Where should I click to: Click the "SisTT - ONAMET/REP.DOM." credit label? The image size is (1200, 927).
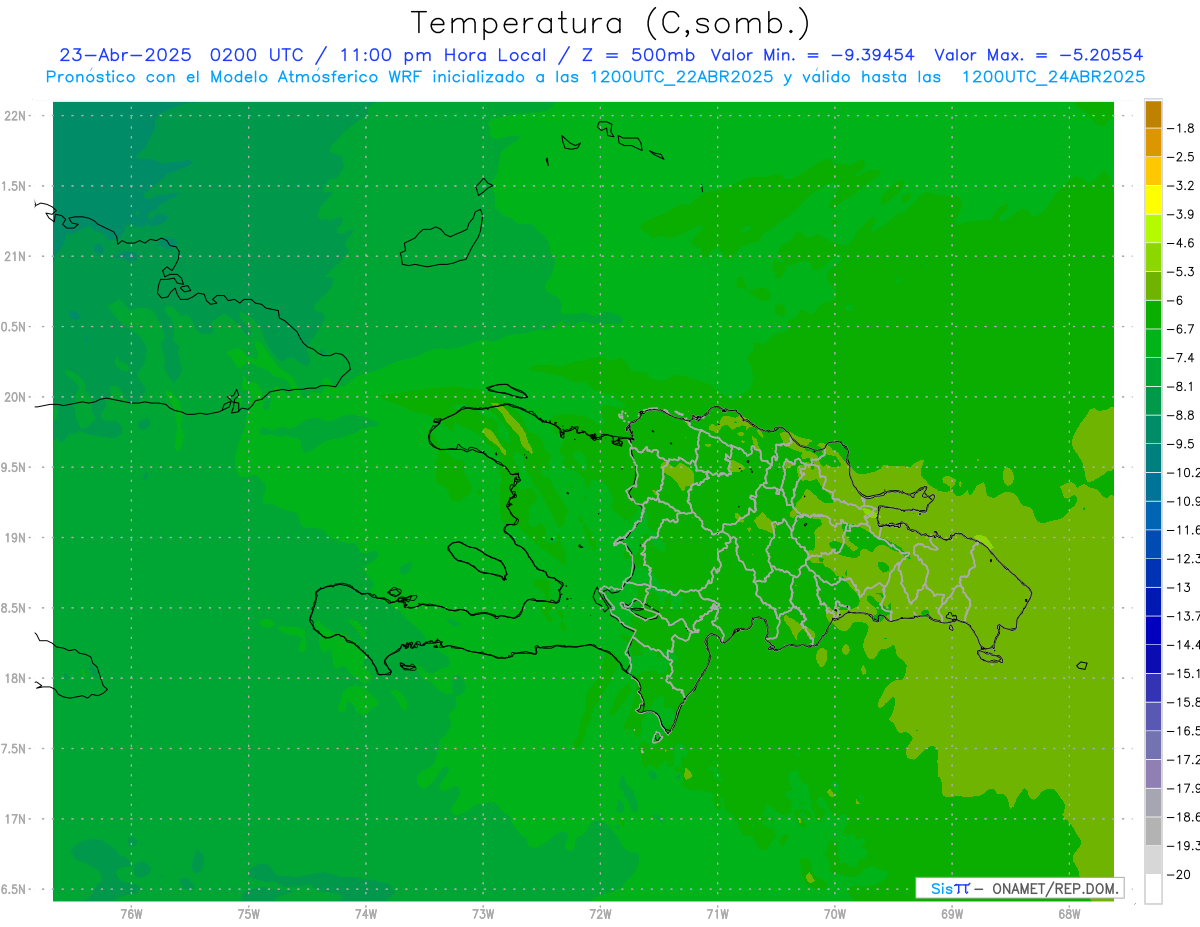point(1020,888)
